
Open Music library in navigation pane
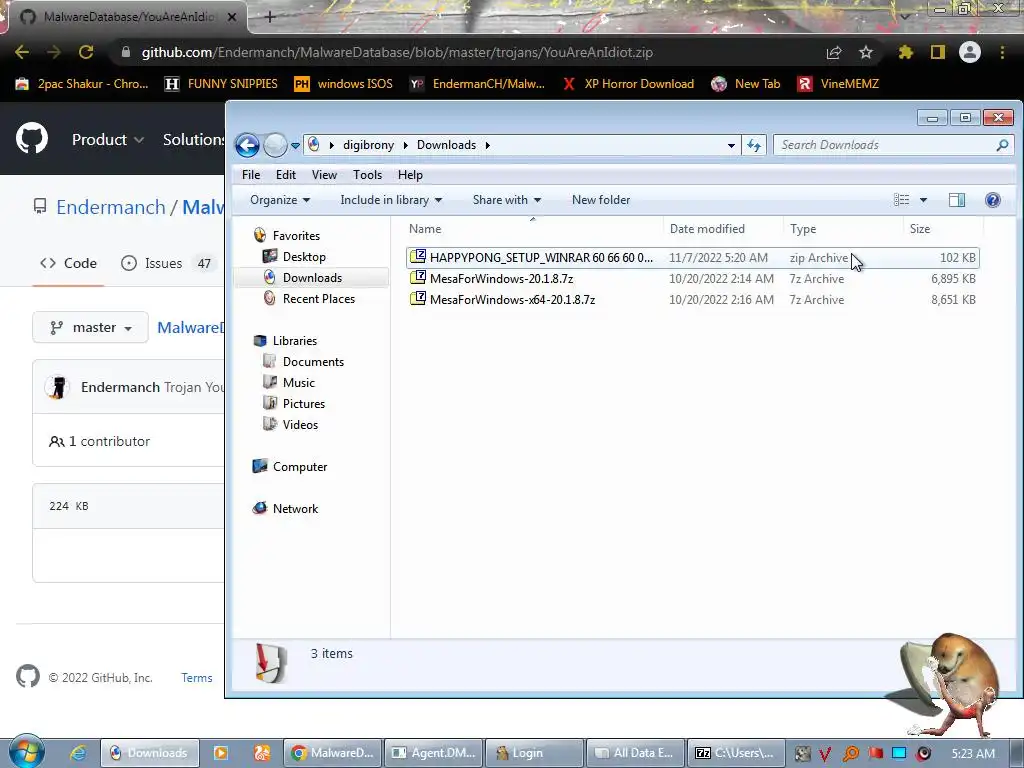pyautogui.click(x=298, y=383)
